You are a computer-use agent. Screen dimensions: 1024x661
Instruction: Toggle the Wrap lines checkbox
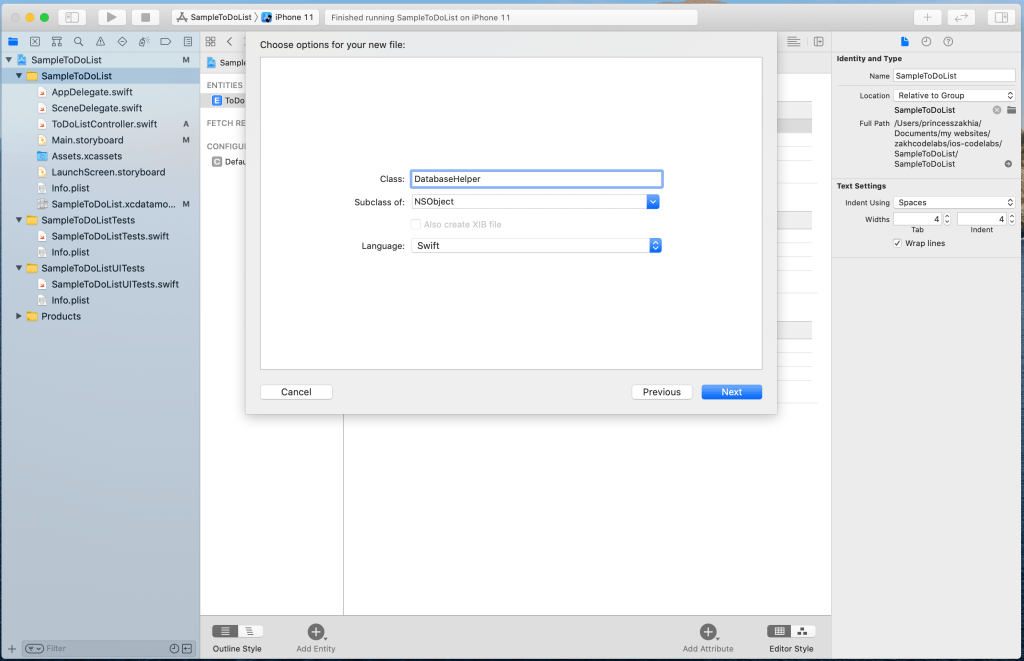point(897,243)
